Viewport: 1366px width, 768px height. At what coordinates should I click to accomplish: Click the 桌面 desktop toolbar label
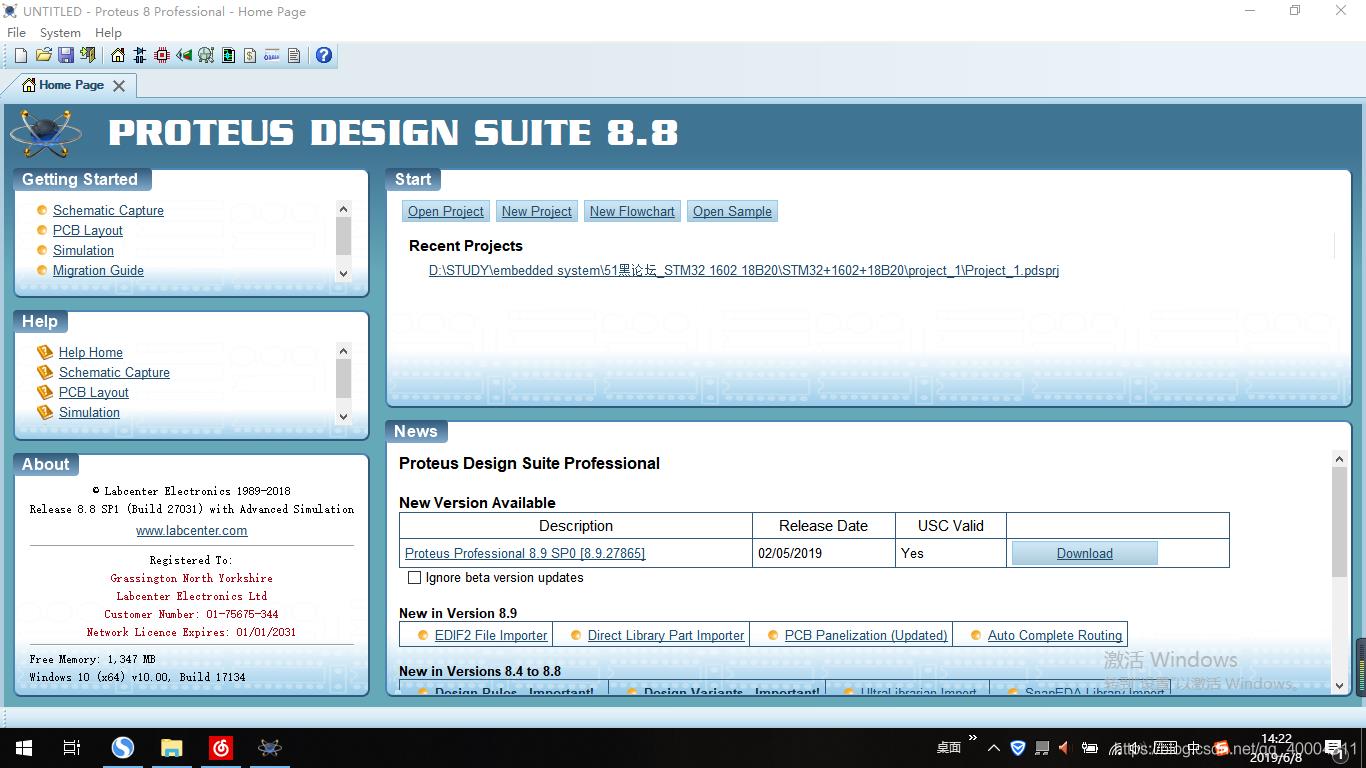coord(949,748)
